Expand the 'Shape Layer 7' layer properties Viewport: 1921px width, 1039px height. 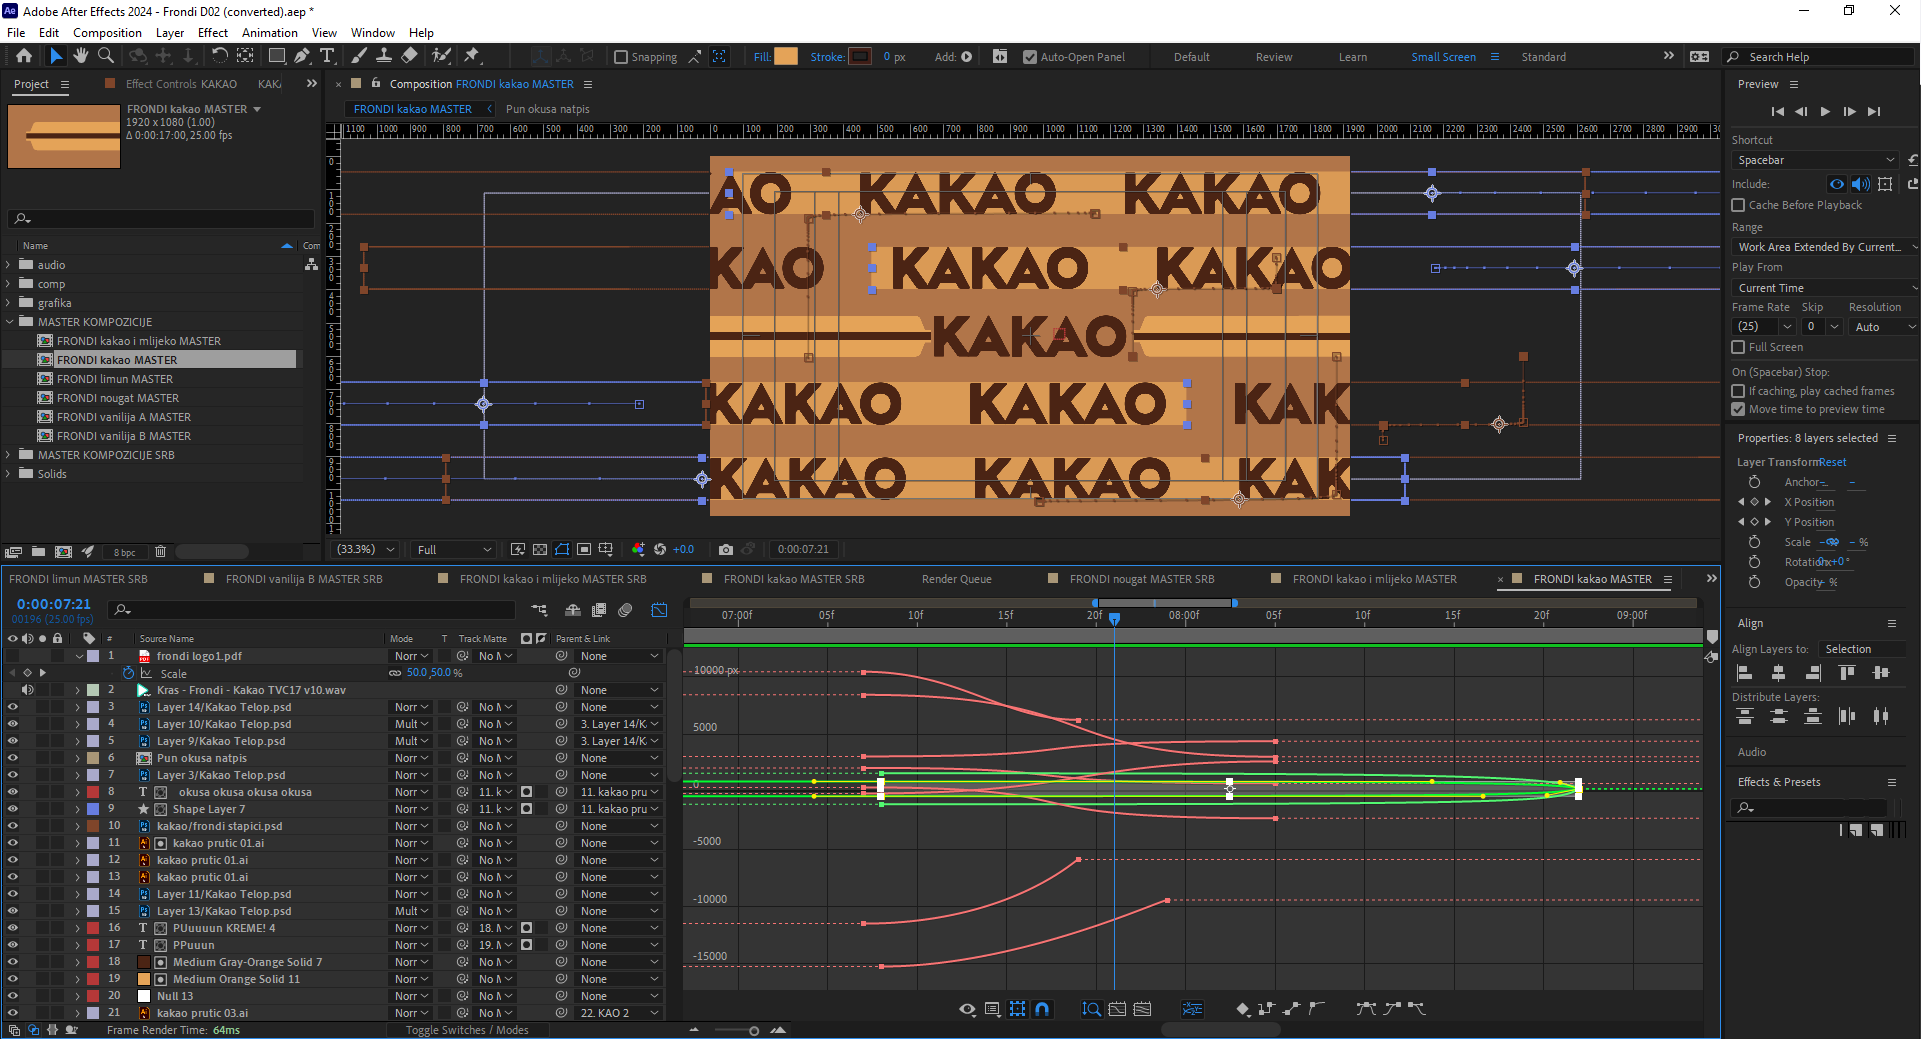77,809
